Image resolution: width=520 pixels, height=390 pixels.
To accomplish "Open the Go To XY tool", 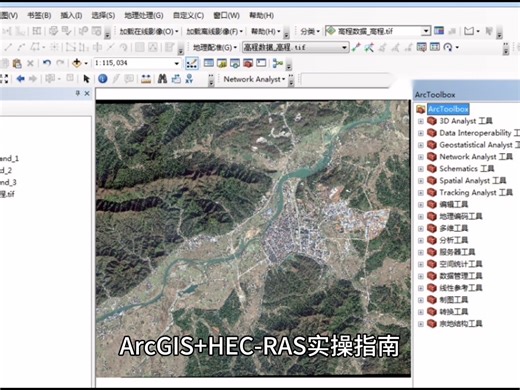I will coord(189,79).
